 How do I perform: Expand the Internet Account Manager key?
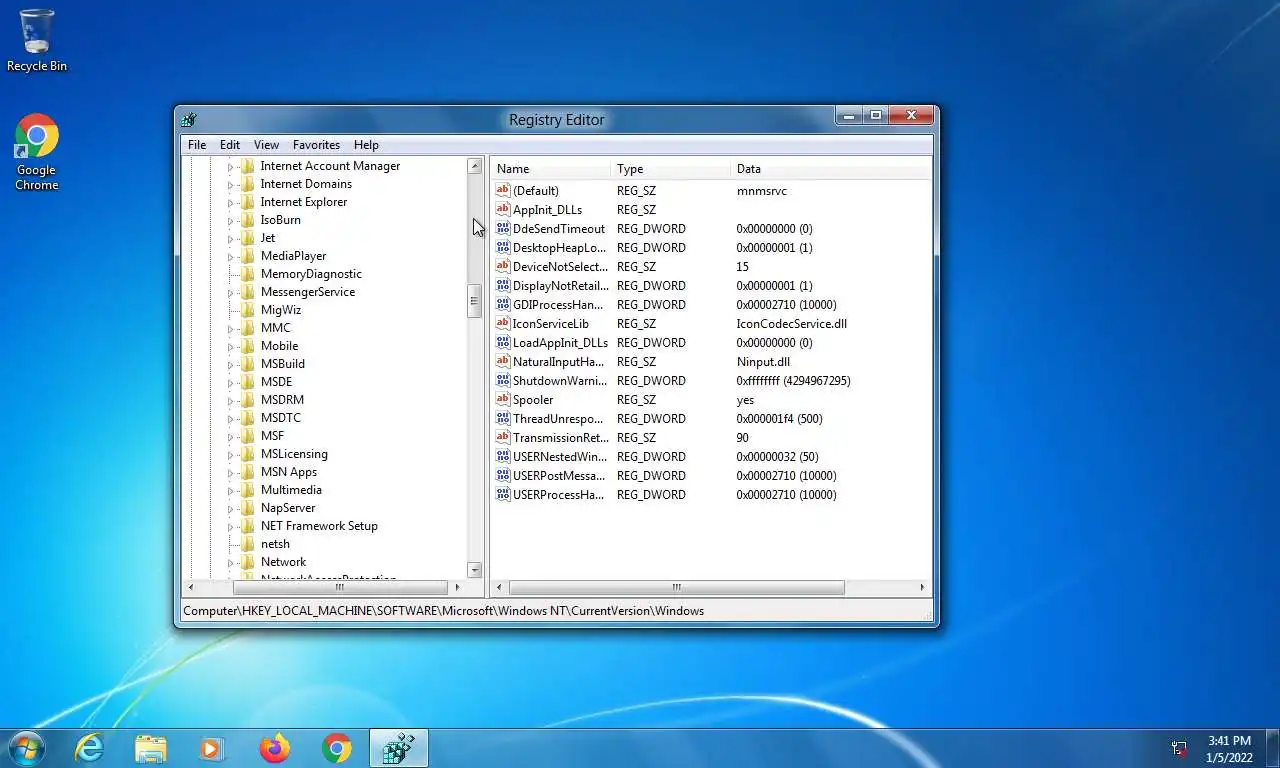tap(230, 166)
